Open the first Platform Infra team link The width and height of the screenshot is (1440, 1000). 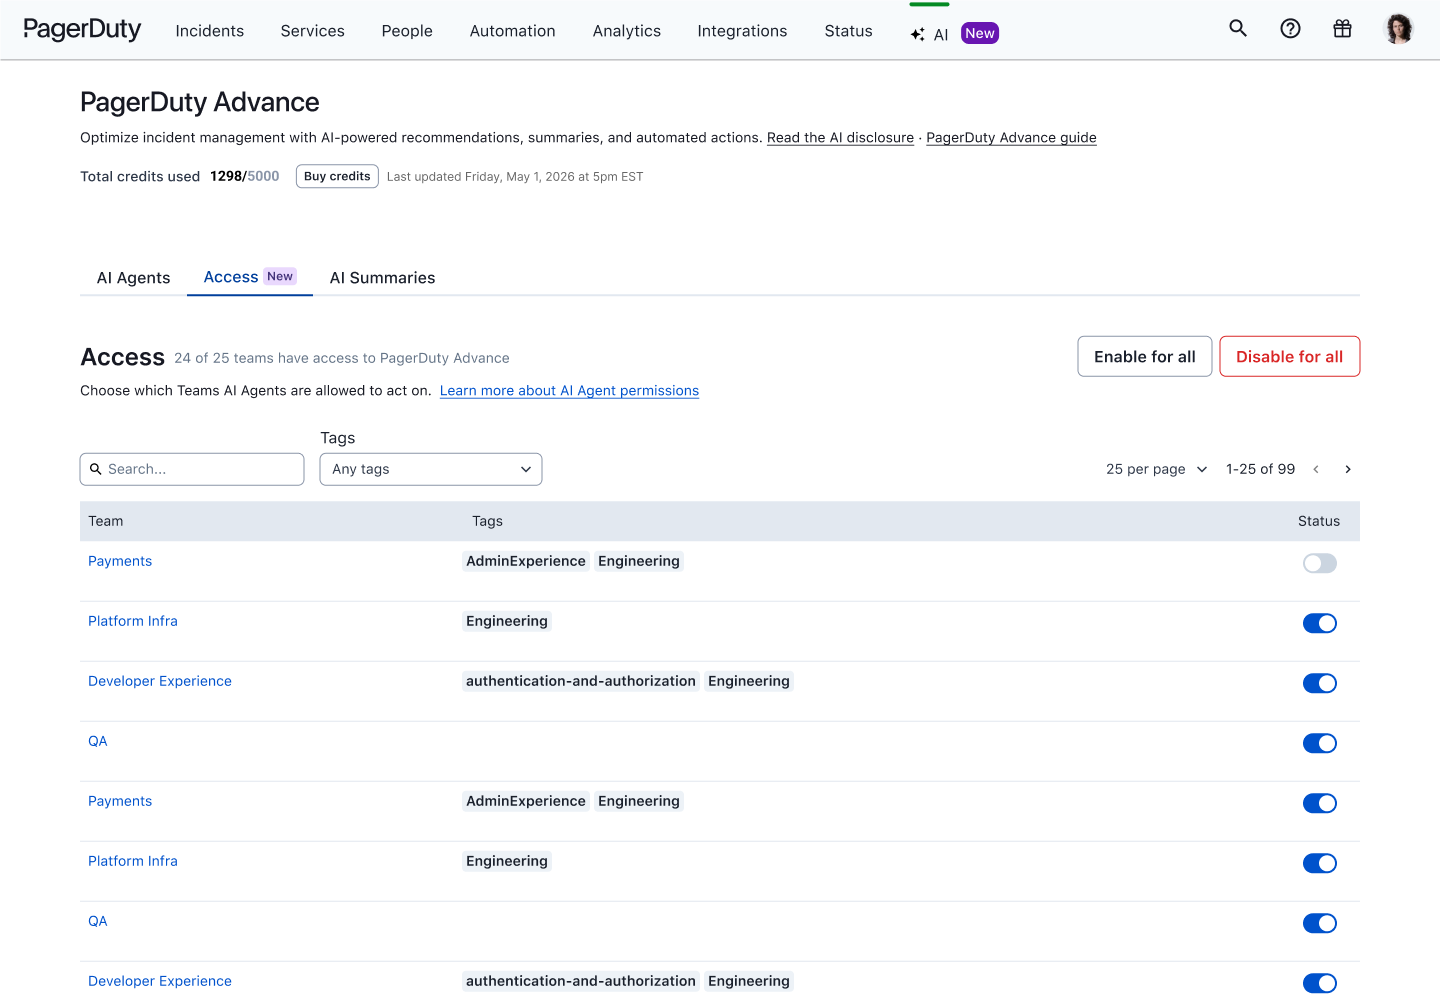coord(133,621)
